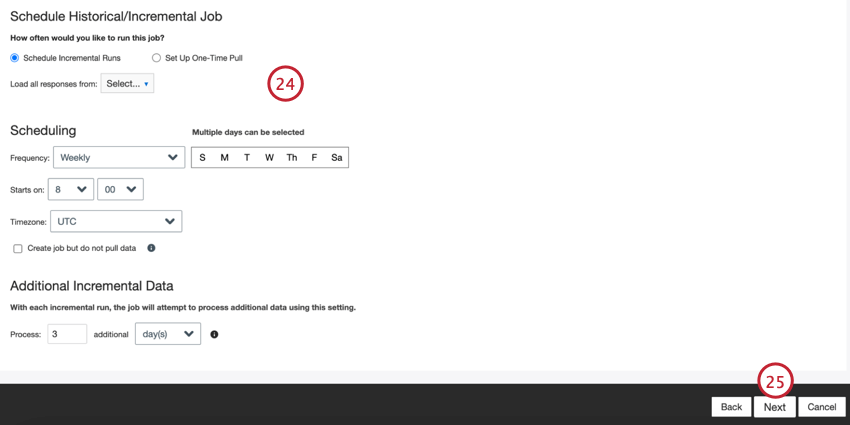This screenshot has height=425, width=850.
Task: Toggle Sunday (S) in day selector
Action: point(202,158)
